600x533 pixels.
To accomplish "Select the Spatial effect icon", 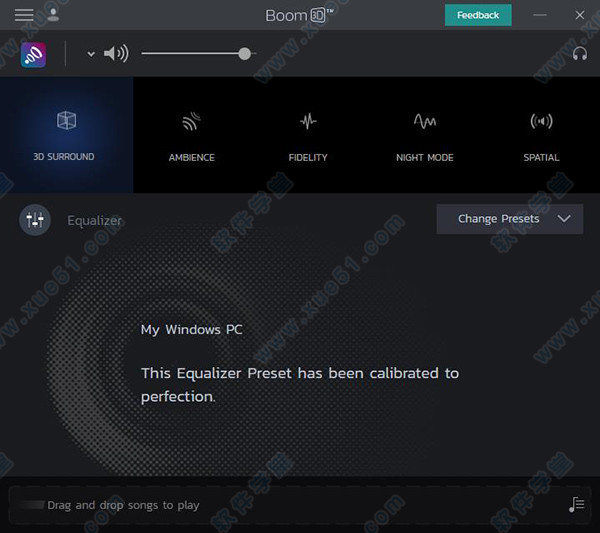I will 541,122.
